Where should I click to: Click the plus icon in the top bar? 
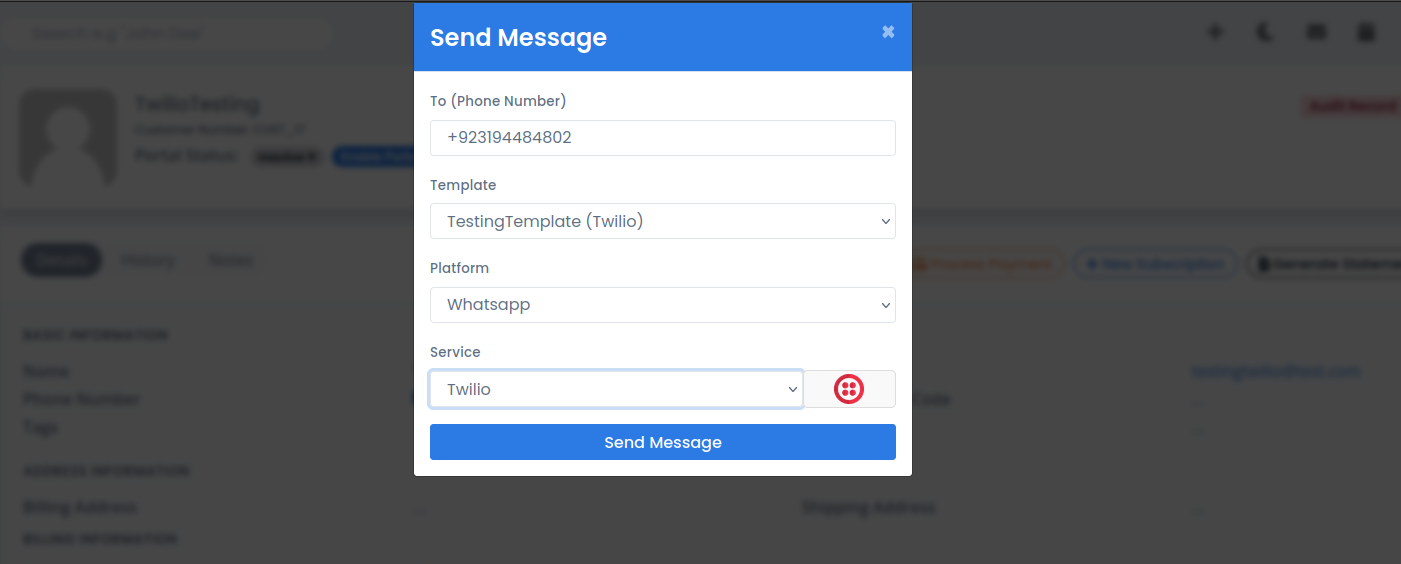pos(1215,32)
